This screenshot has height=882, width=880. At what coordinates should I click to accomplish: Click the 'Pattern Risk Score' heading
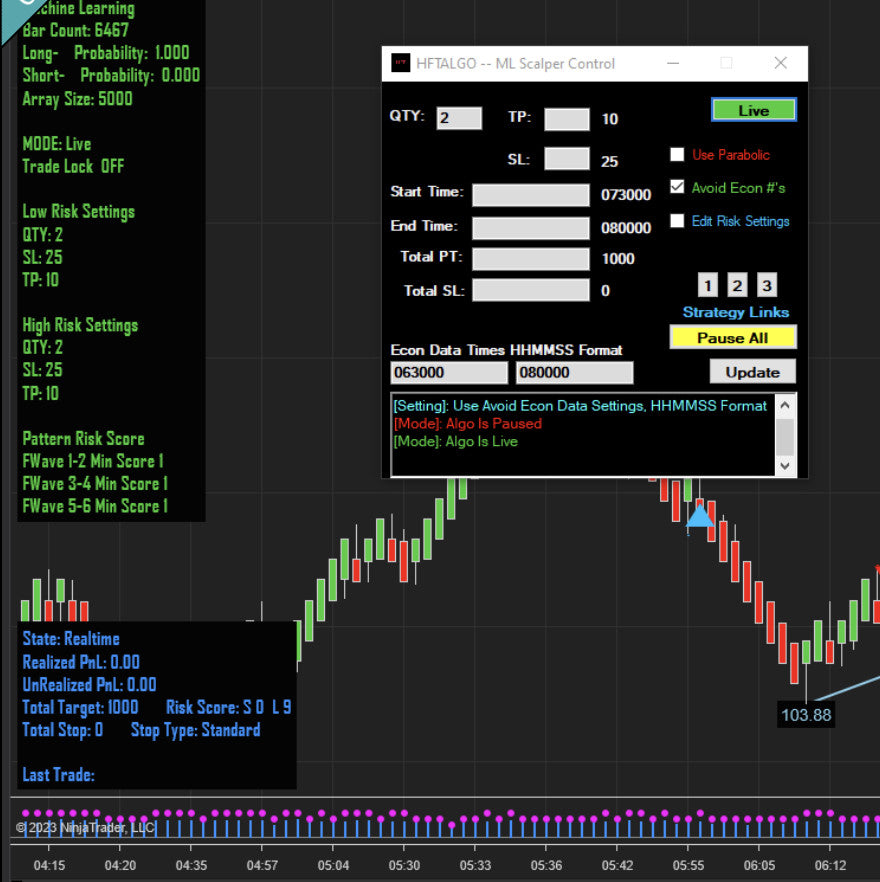[x=84, y=439]
